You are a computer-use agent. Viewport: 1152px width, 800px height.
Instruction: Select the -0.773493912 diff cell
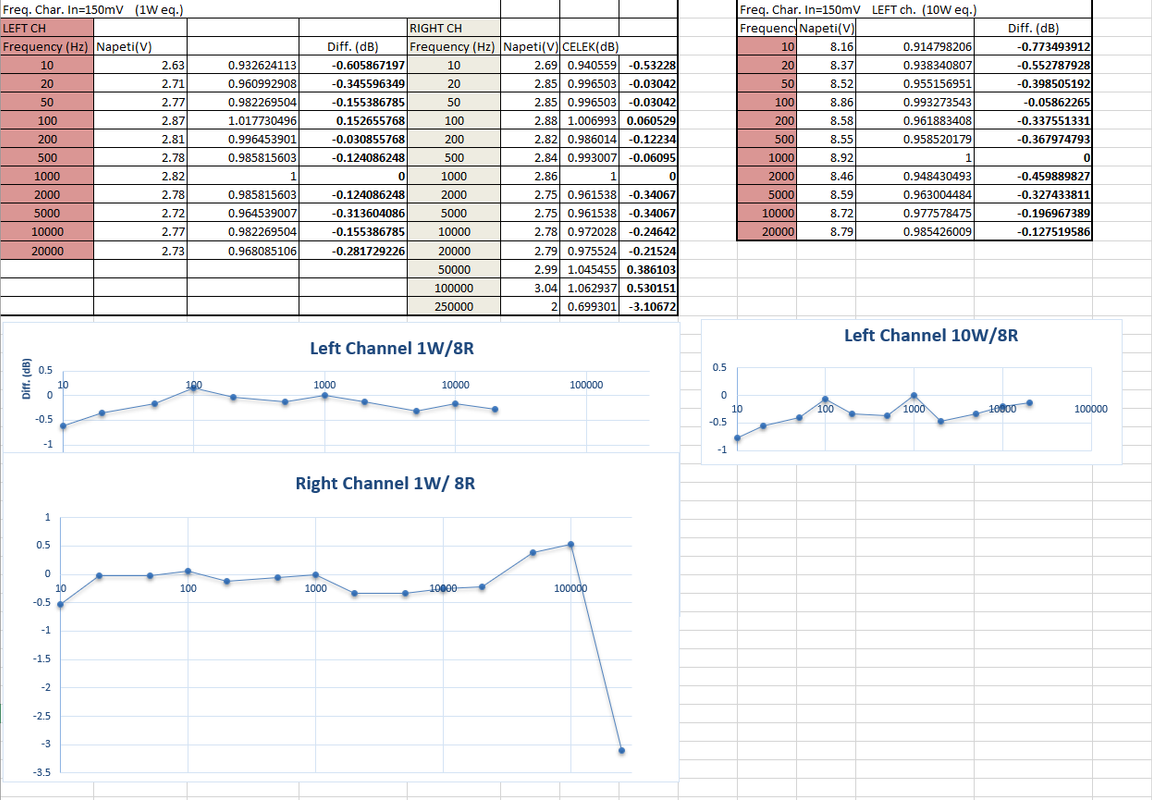tap(1033, 47)
